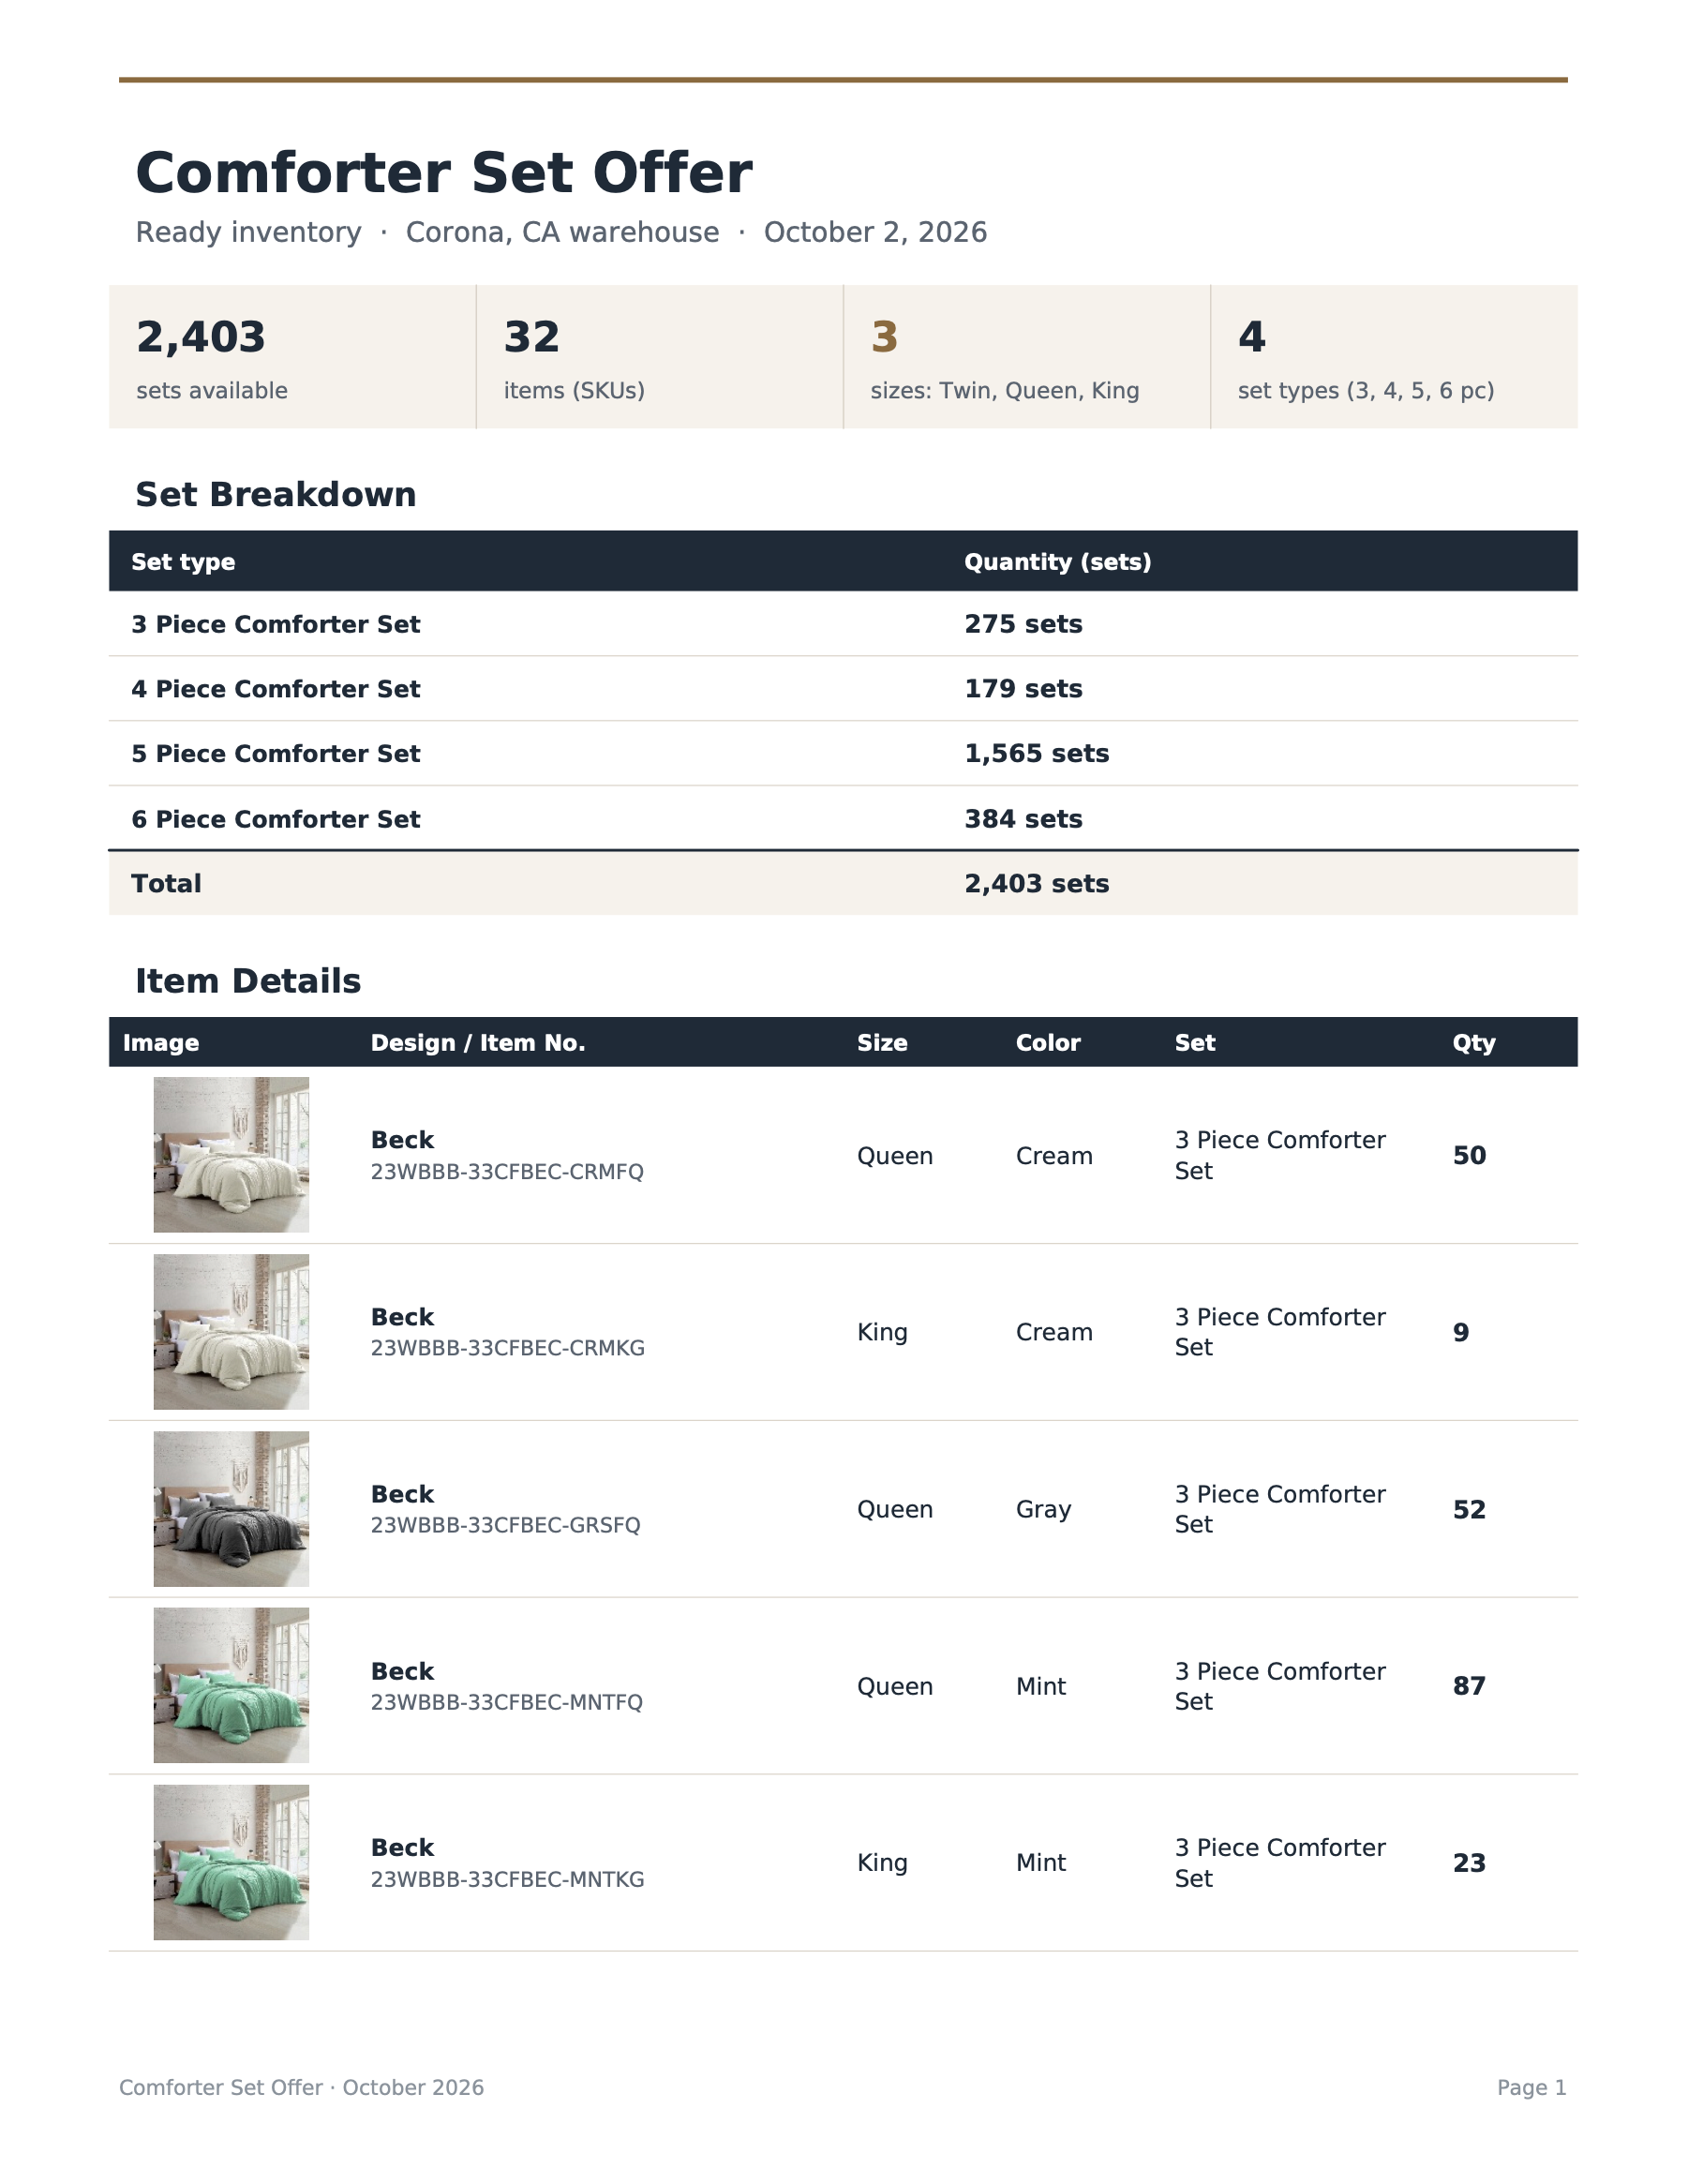
Task: Click the "Design / Item No." column header
Action: (x=478, y=1043)
